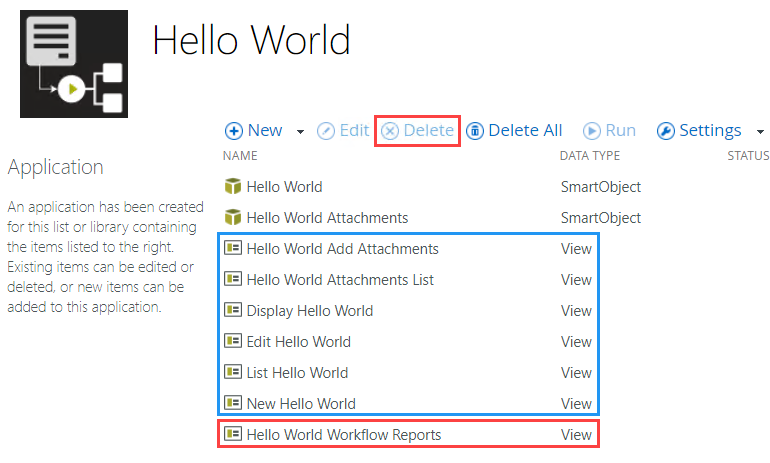This screenshot has width=770, height=463.
Task: Click the Hello World application logo icon
Action: point(74,65)
